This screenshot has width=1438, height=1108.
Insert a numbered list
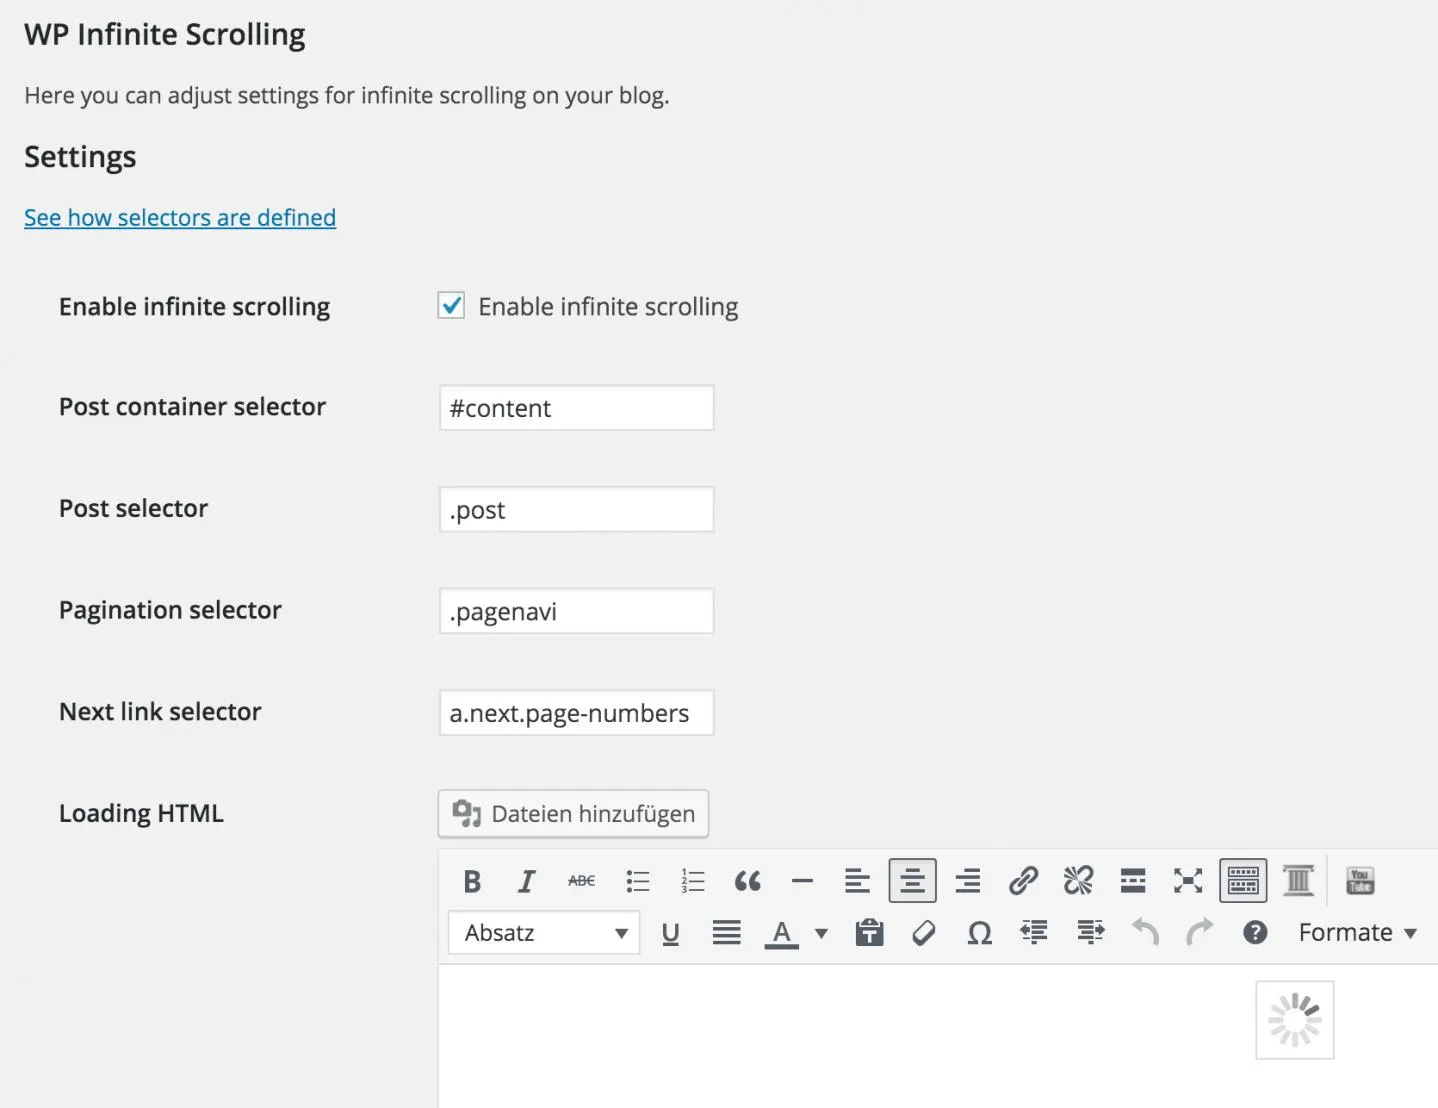tap(692, 881)
